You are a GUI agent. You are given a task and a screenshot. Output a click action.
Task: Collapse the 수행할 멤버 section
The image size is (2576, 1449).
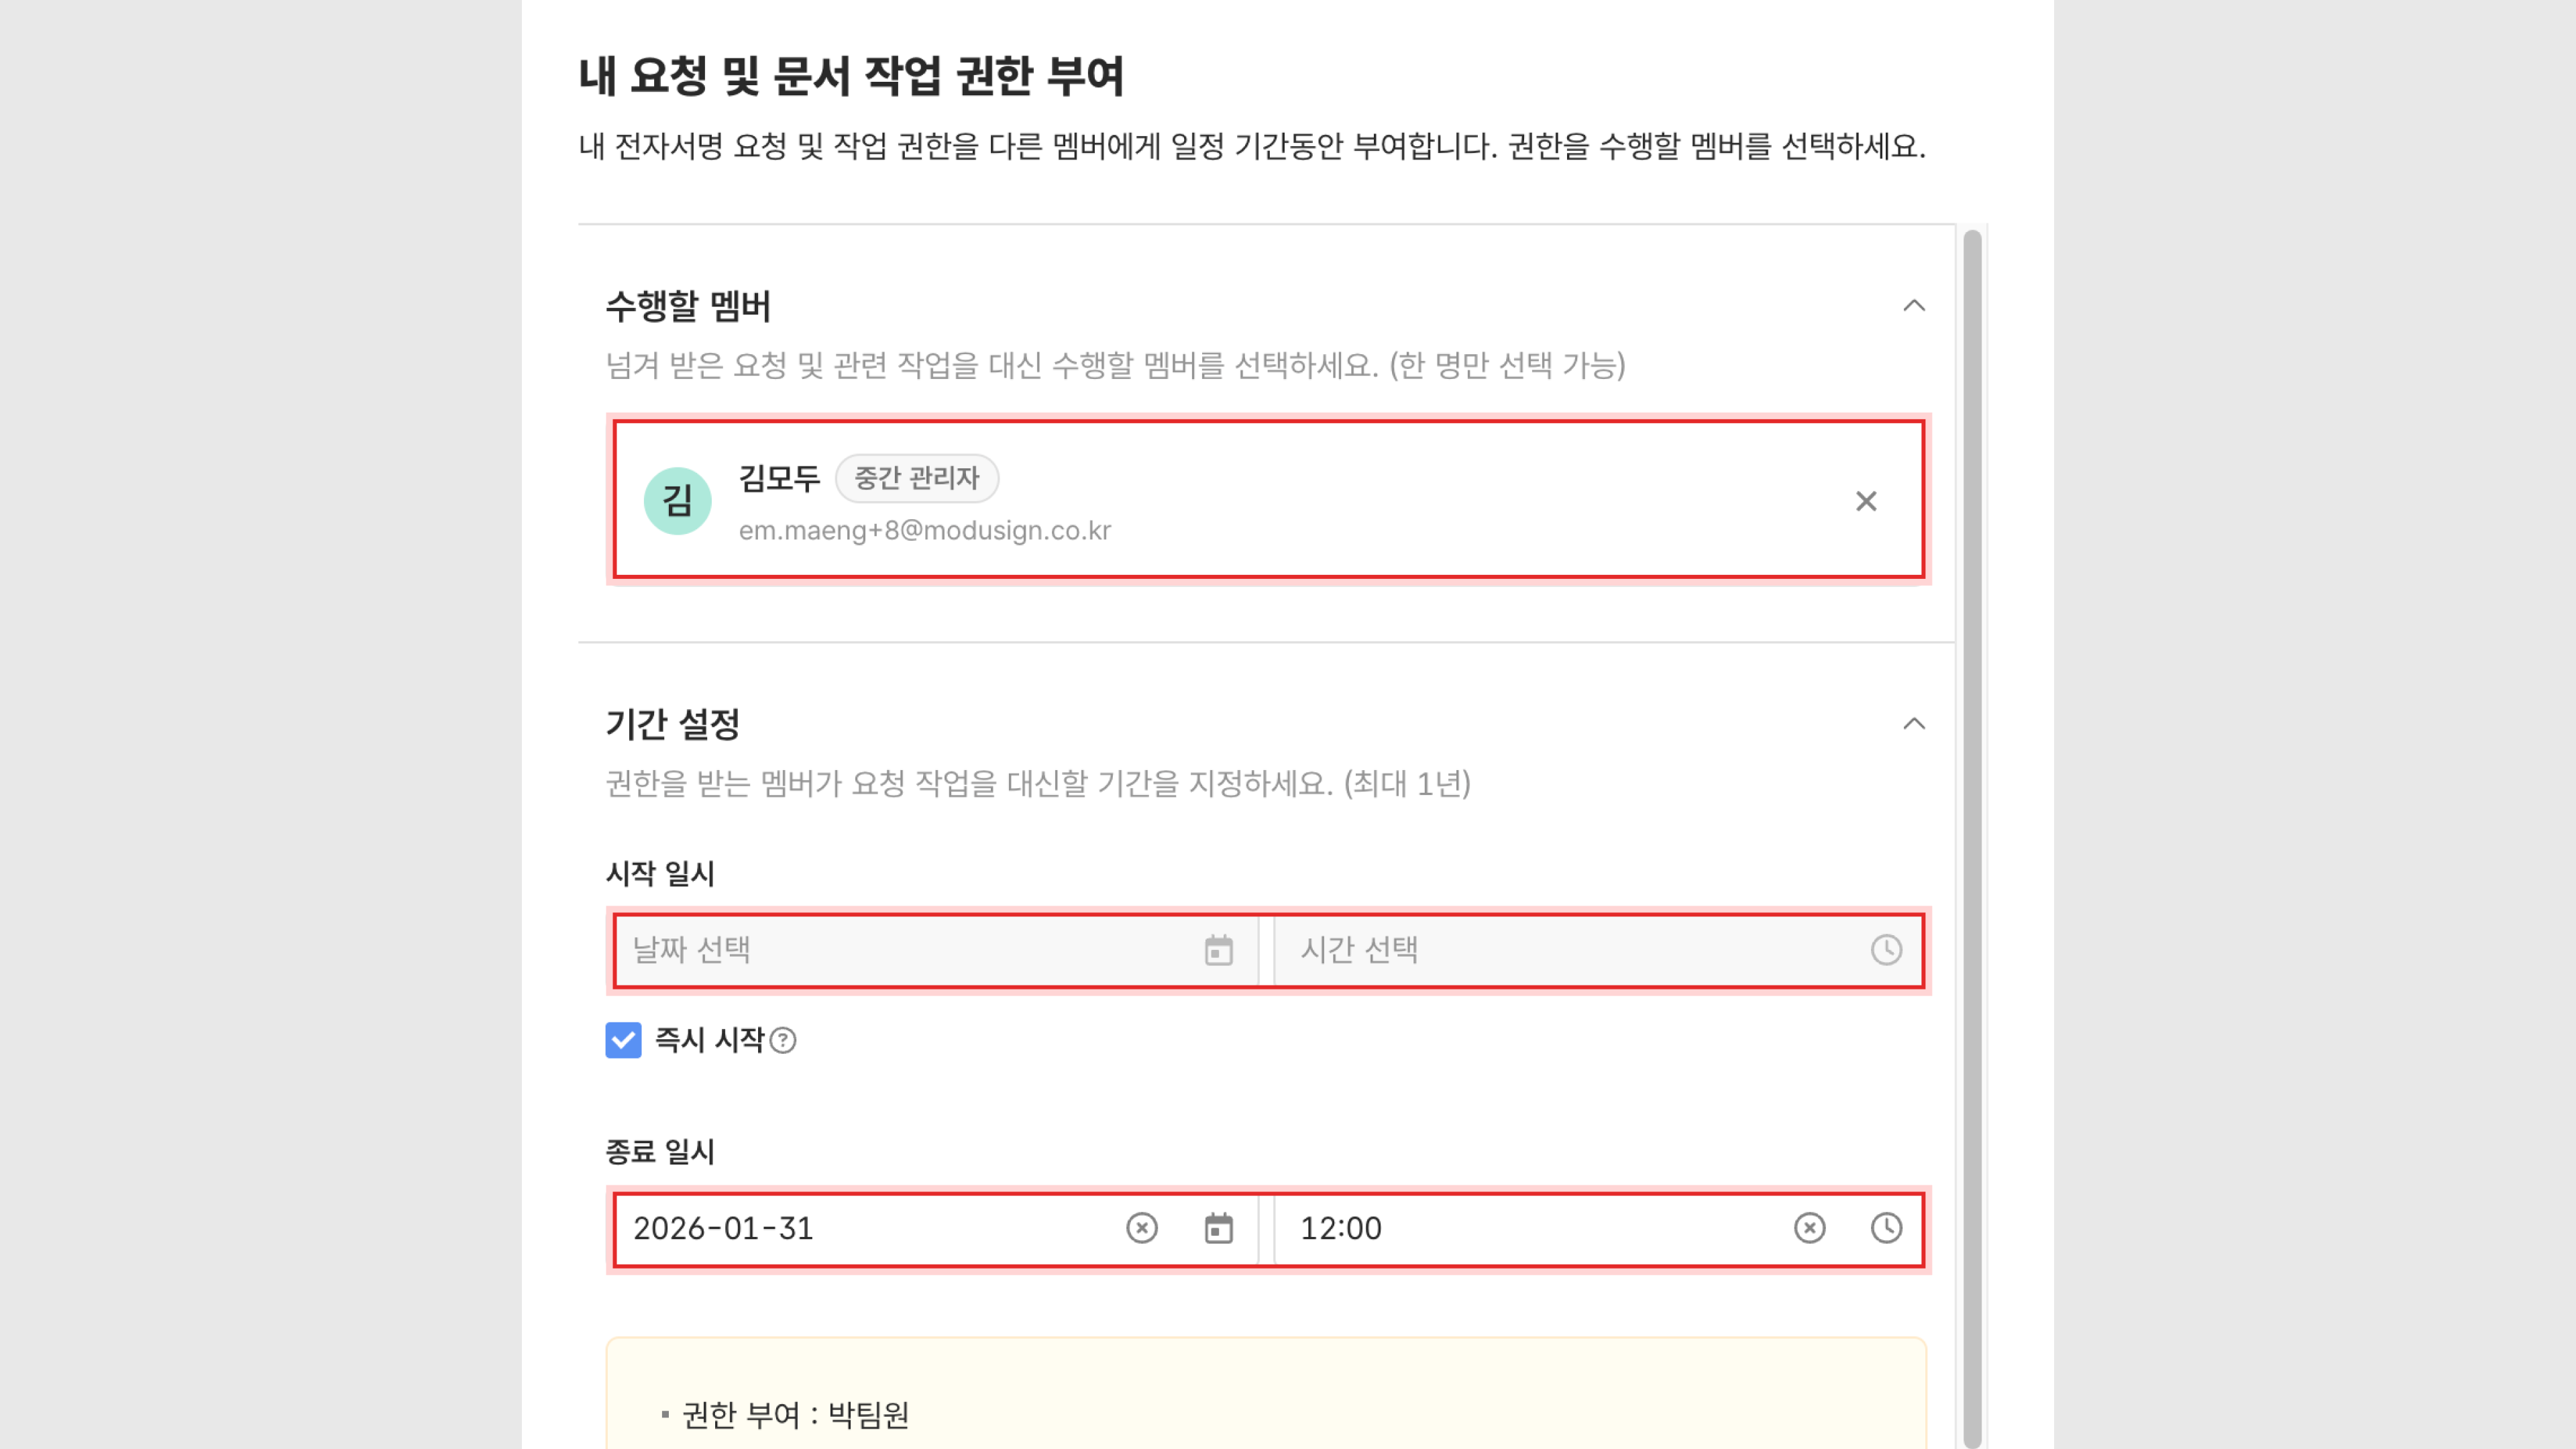coord(1913,306)
